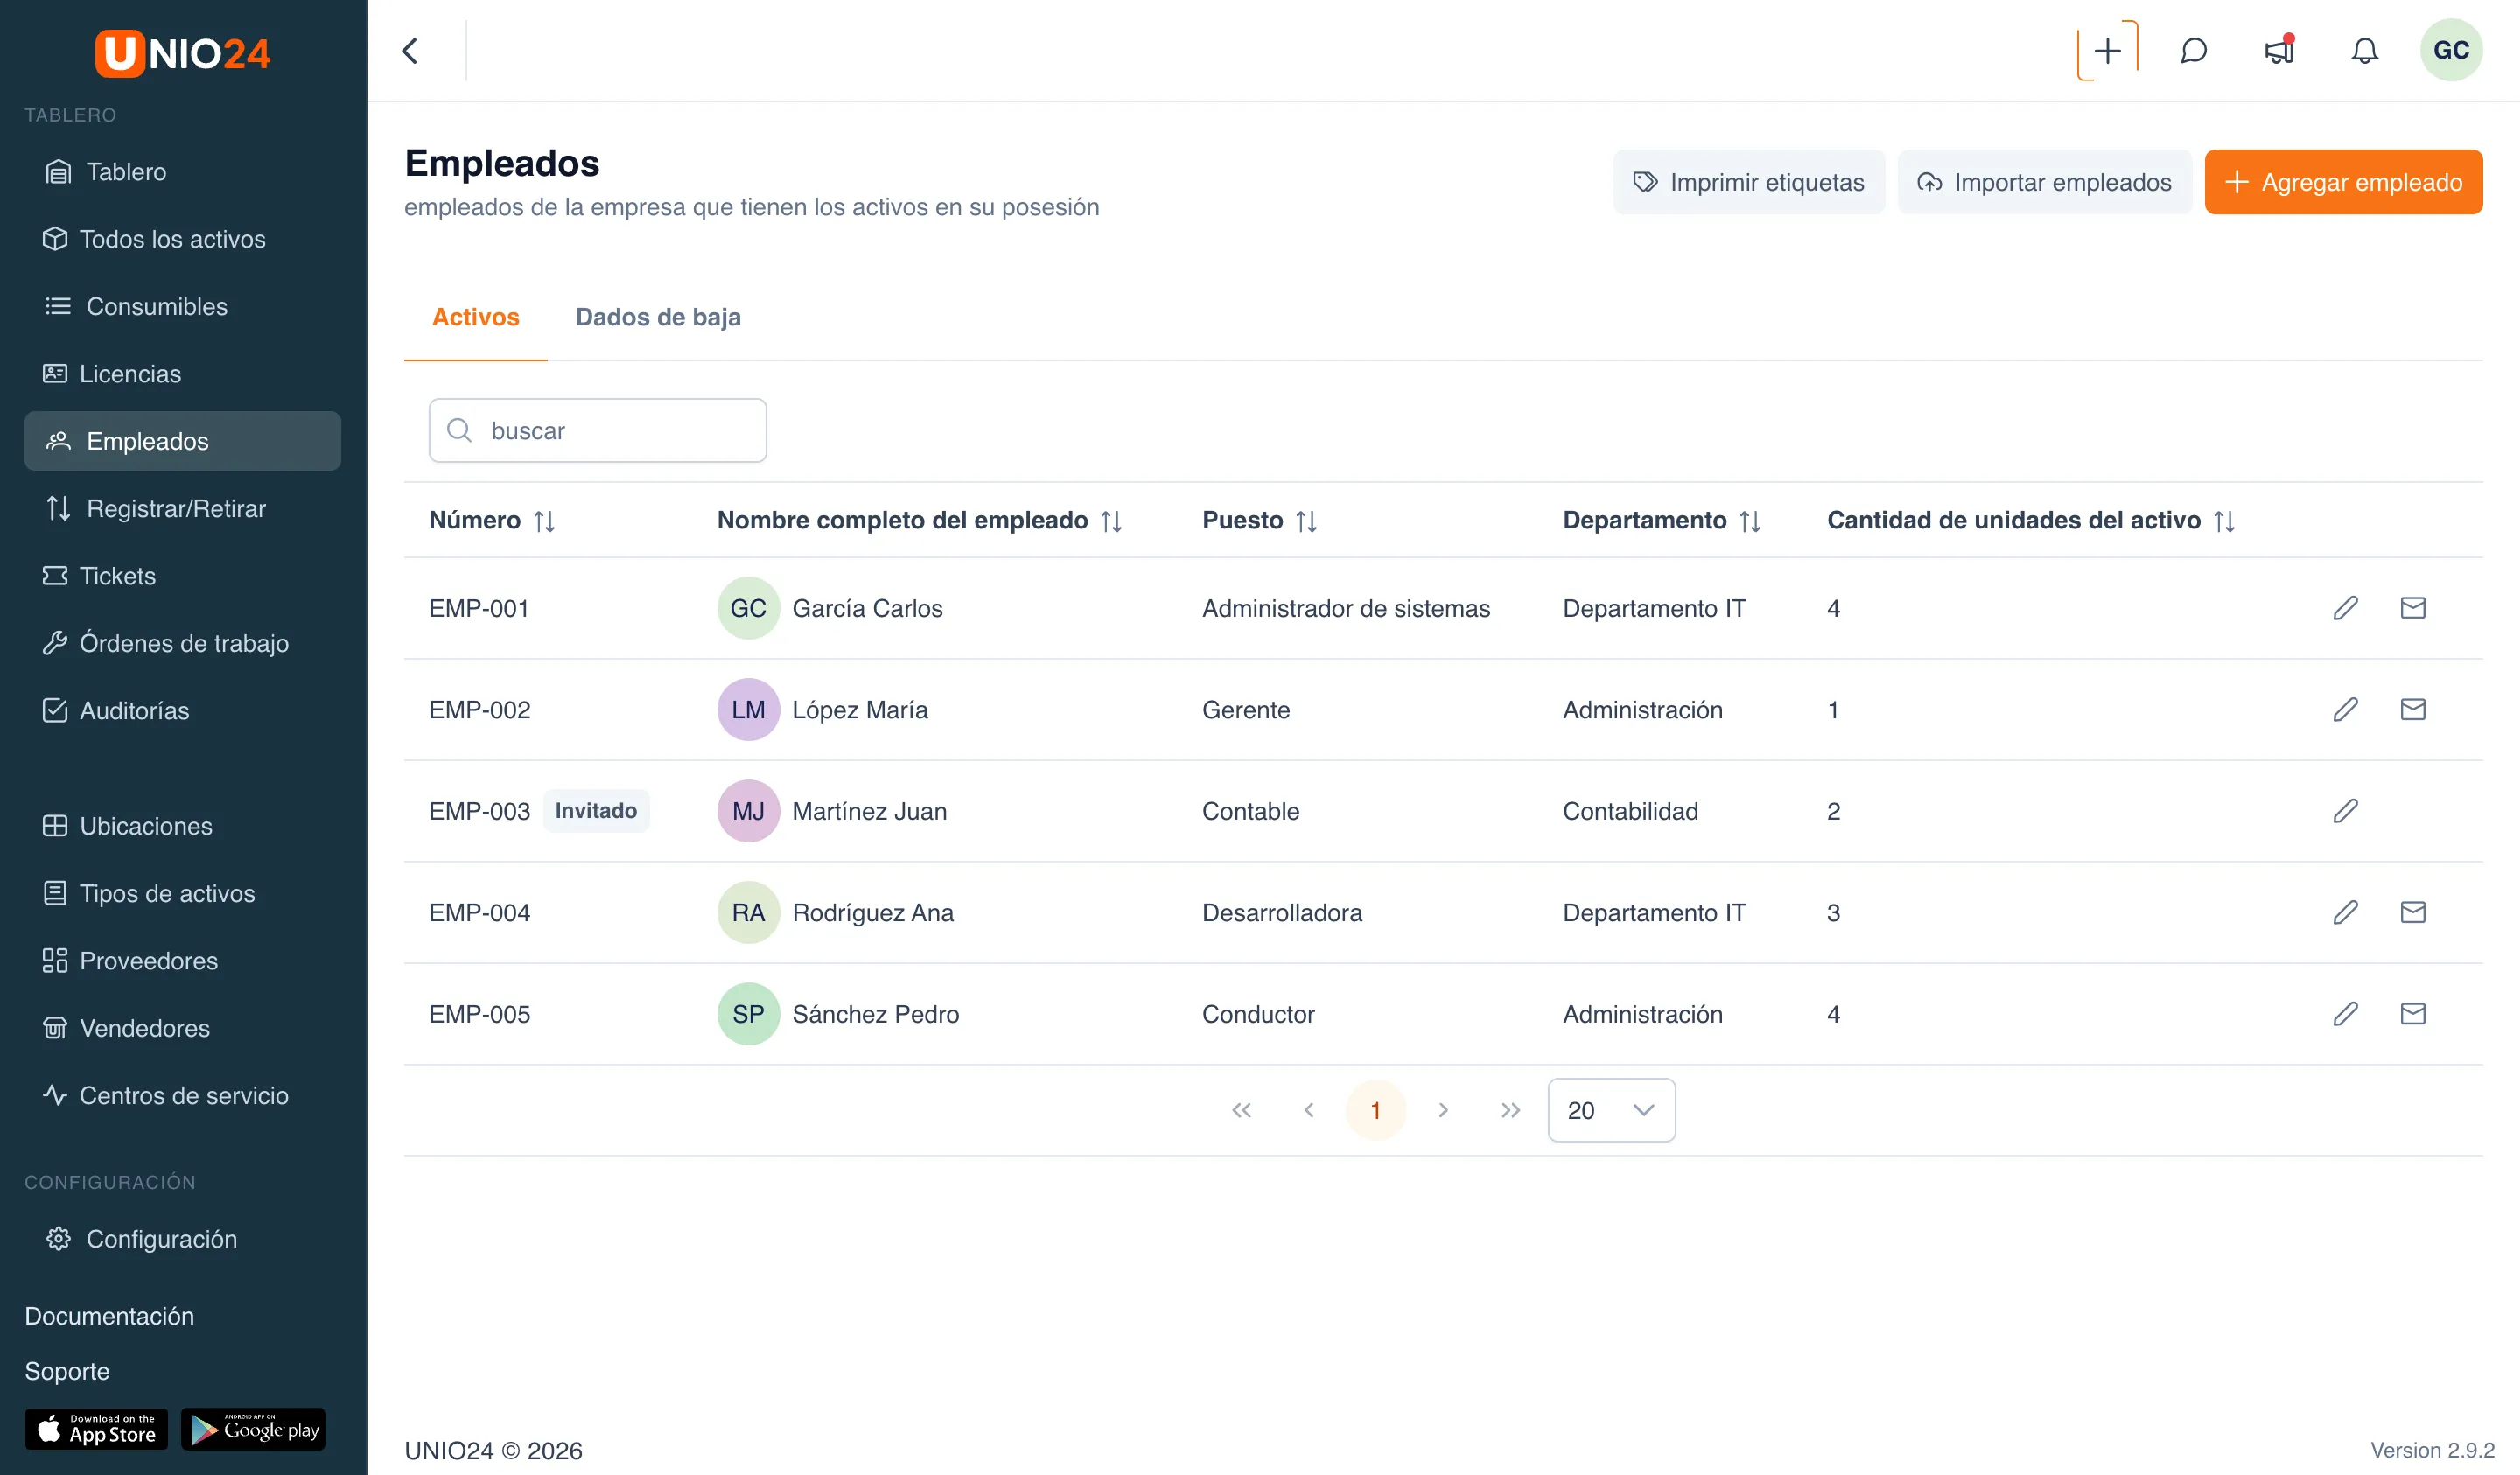Open Órdenes de trabajo in sidebar
Screen dimensions: 2520x1475
(x=183, y=643)
